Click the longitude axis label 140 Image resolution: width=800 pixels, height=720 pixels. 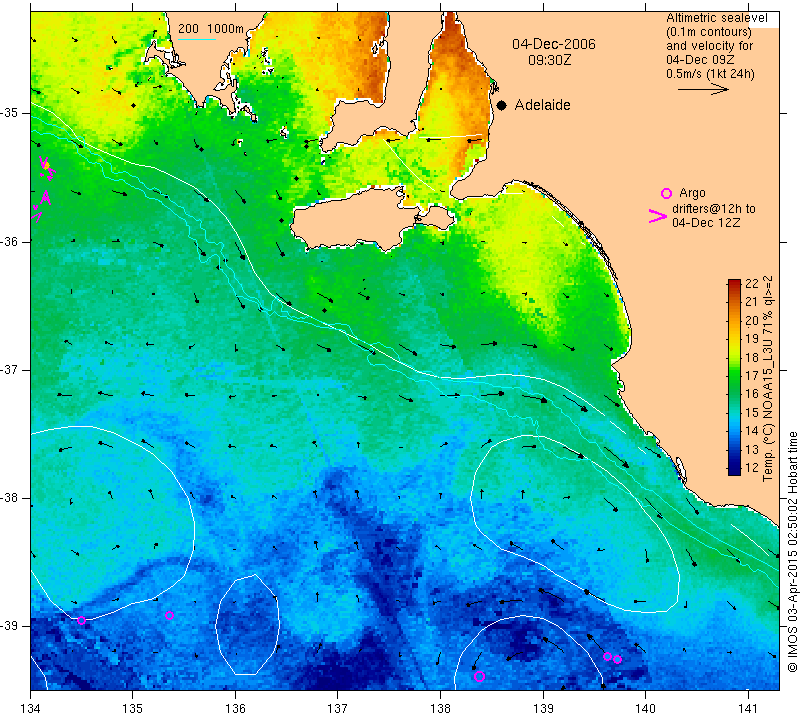(x=645, y=708)
